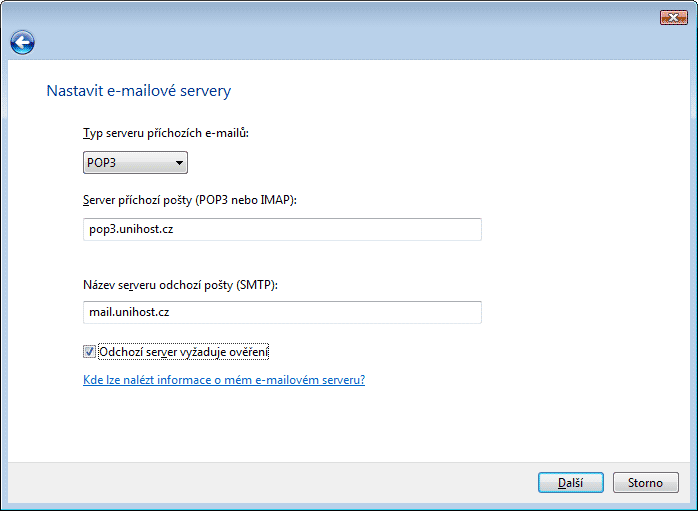Click the 'Typ serveru příchozích e-mailů' label
This screenshot has height=511, width=698.
coord(166,133)
